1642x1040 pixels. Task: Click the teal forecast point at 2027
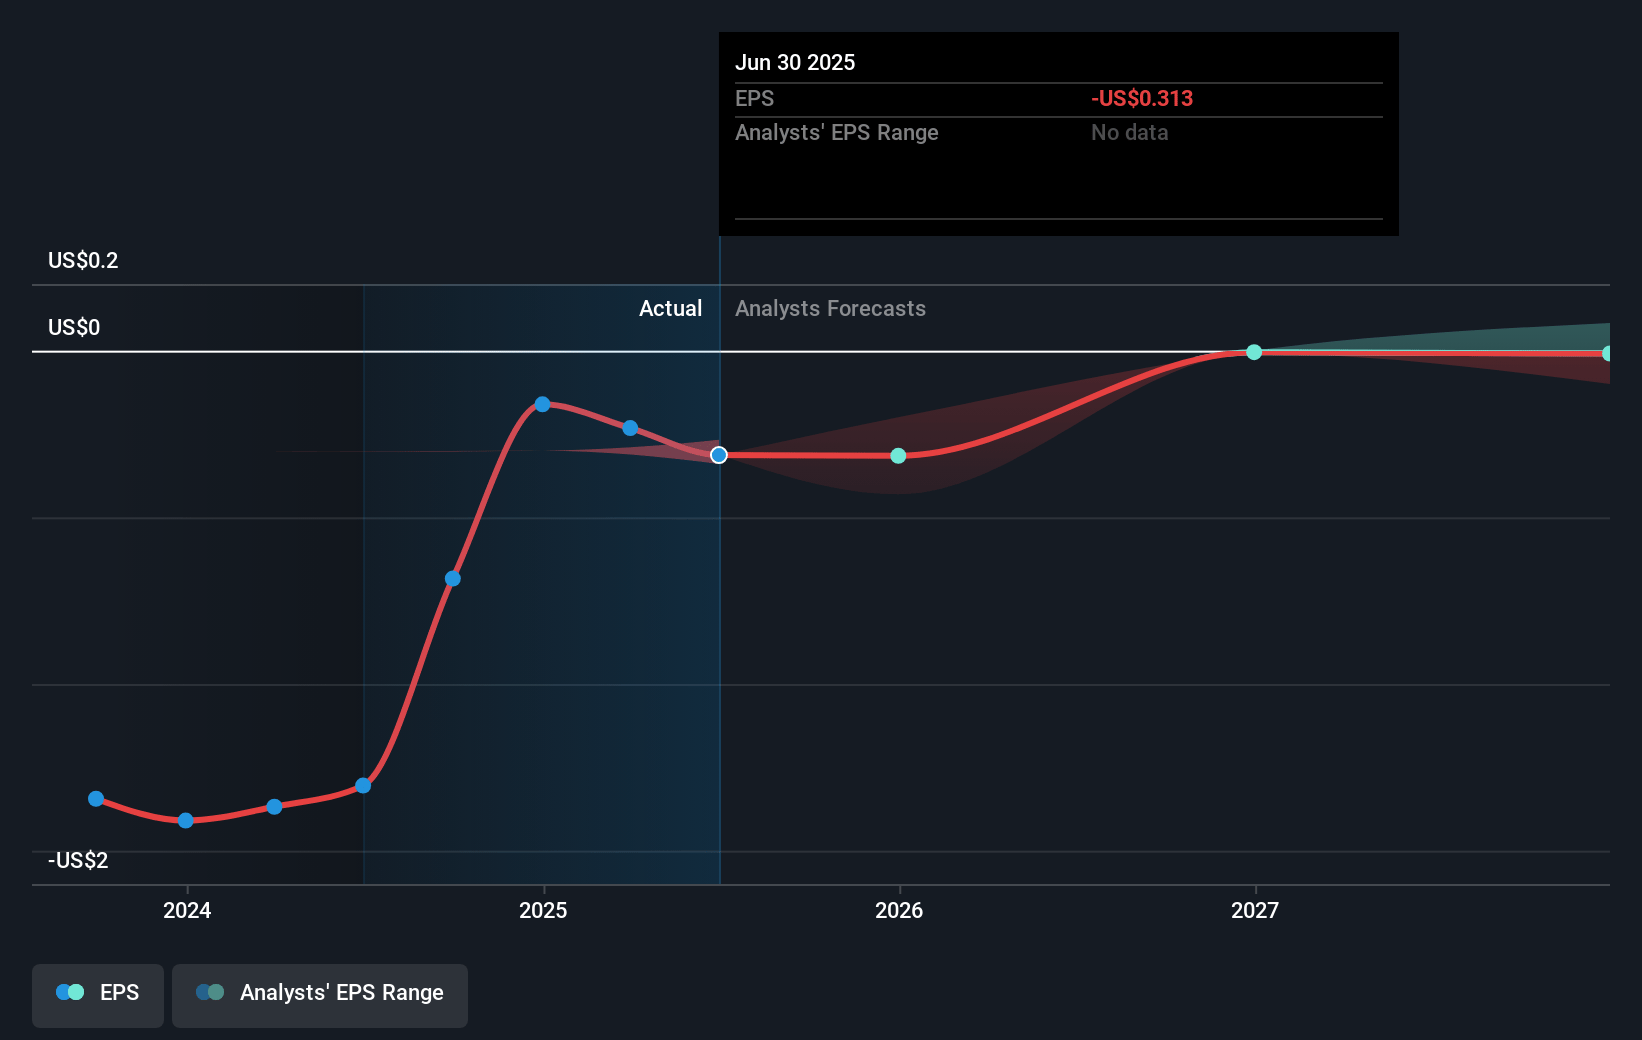point(1254,352)
